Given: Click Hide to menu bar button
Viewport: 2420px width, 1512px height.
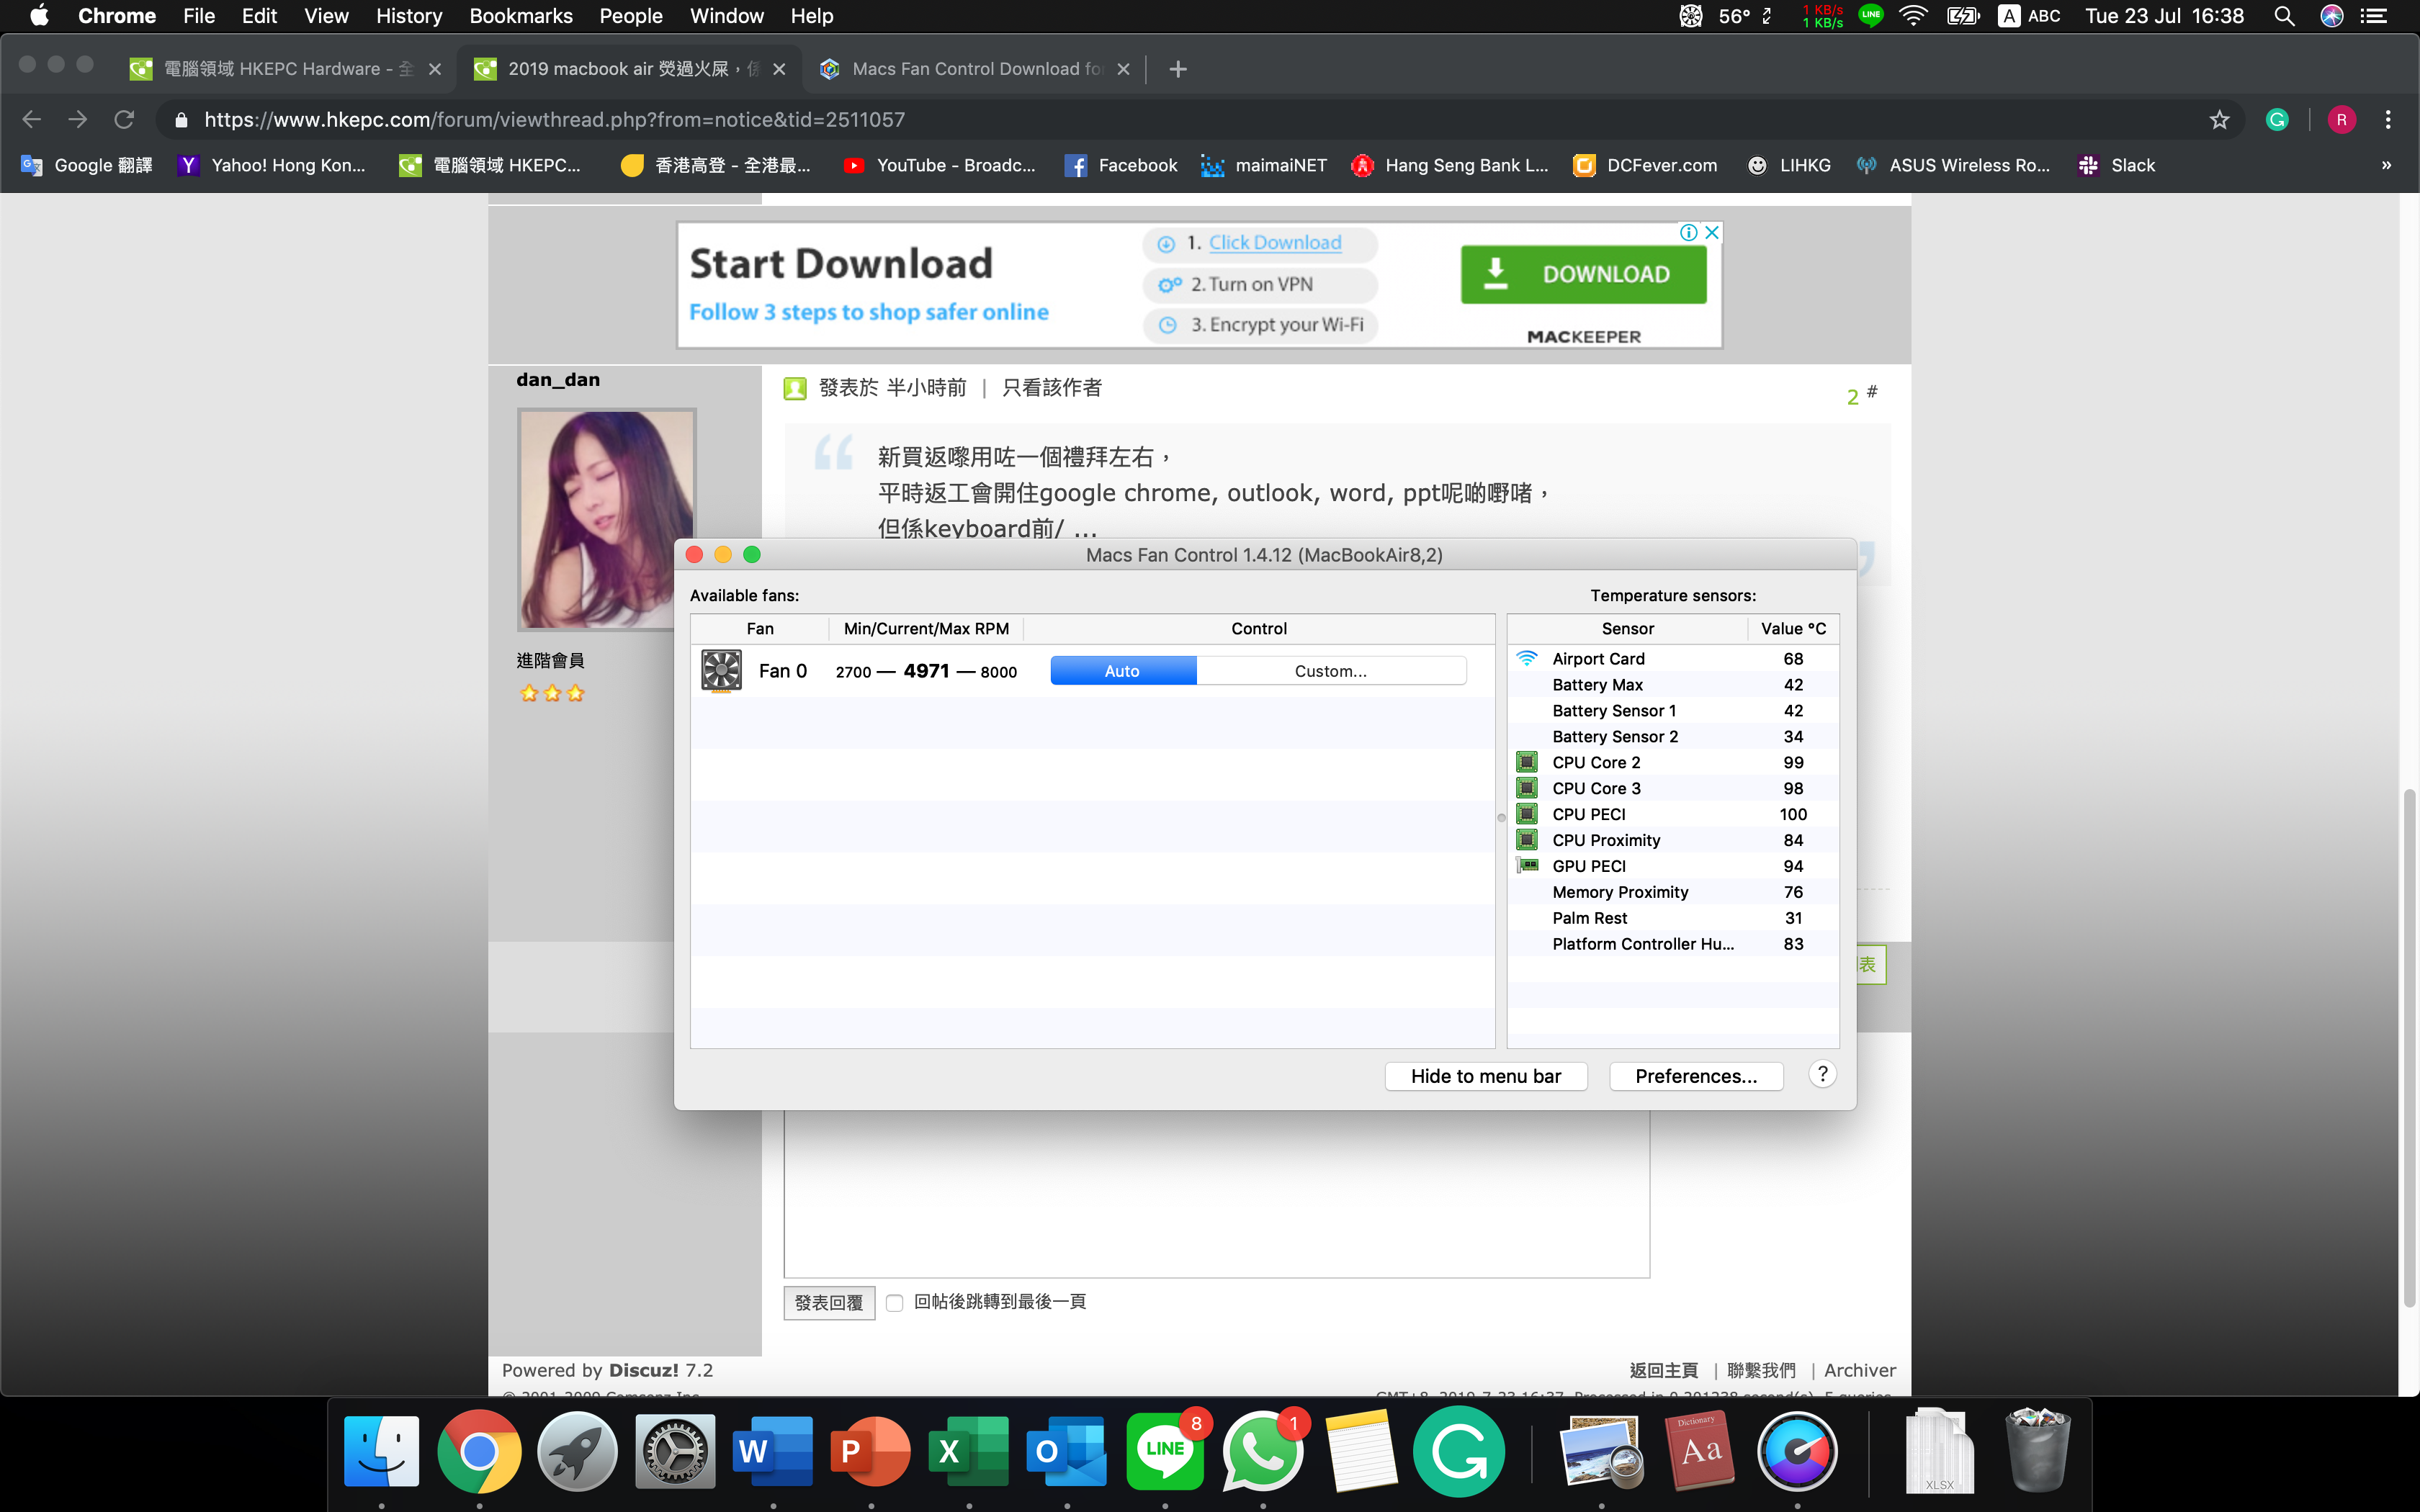Looking at the screenshot, I should [1485, 1076].
